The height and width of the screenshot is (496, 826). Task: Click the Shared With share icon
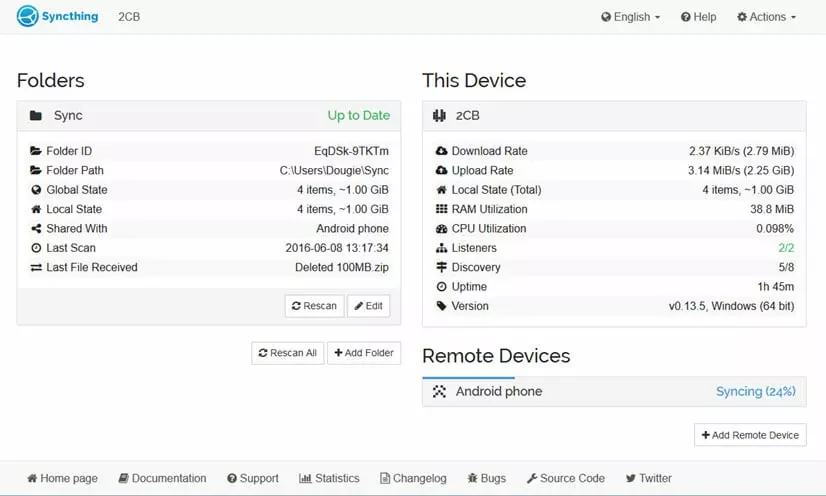coord(36,229)
